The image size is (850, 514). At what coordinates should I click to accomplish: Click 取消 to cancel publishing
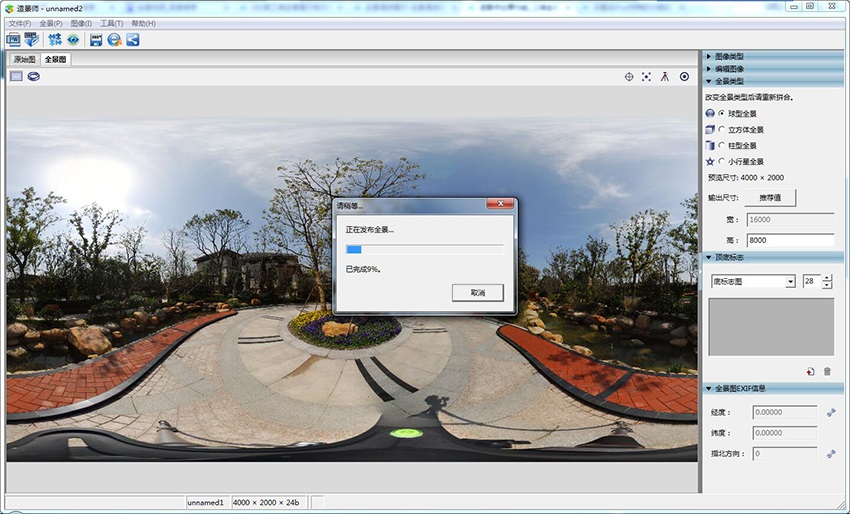(x=477, y=293)
